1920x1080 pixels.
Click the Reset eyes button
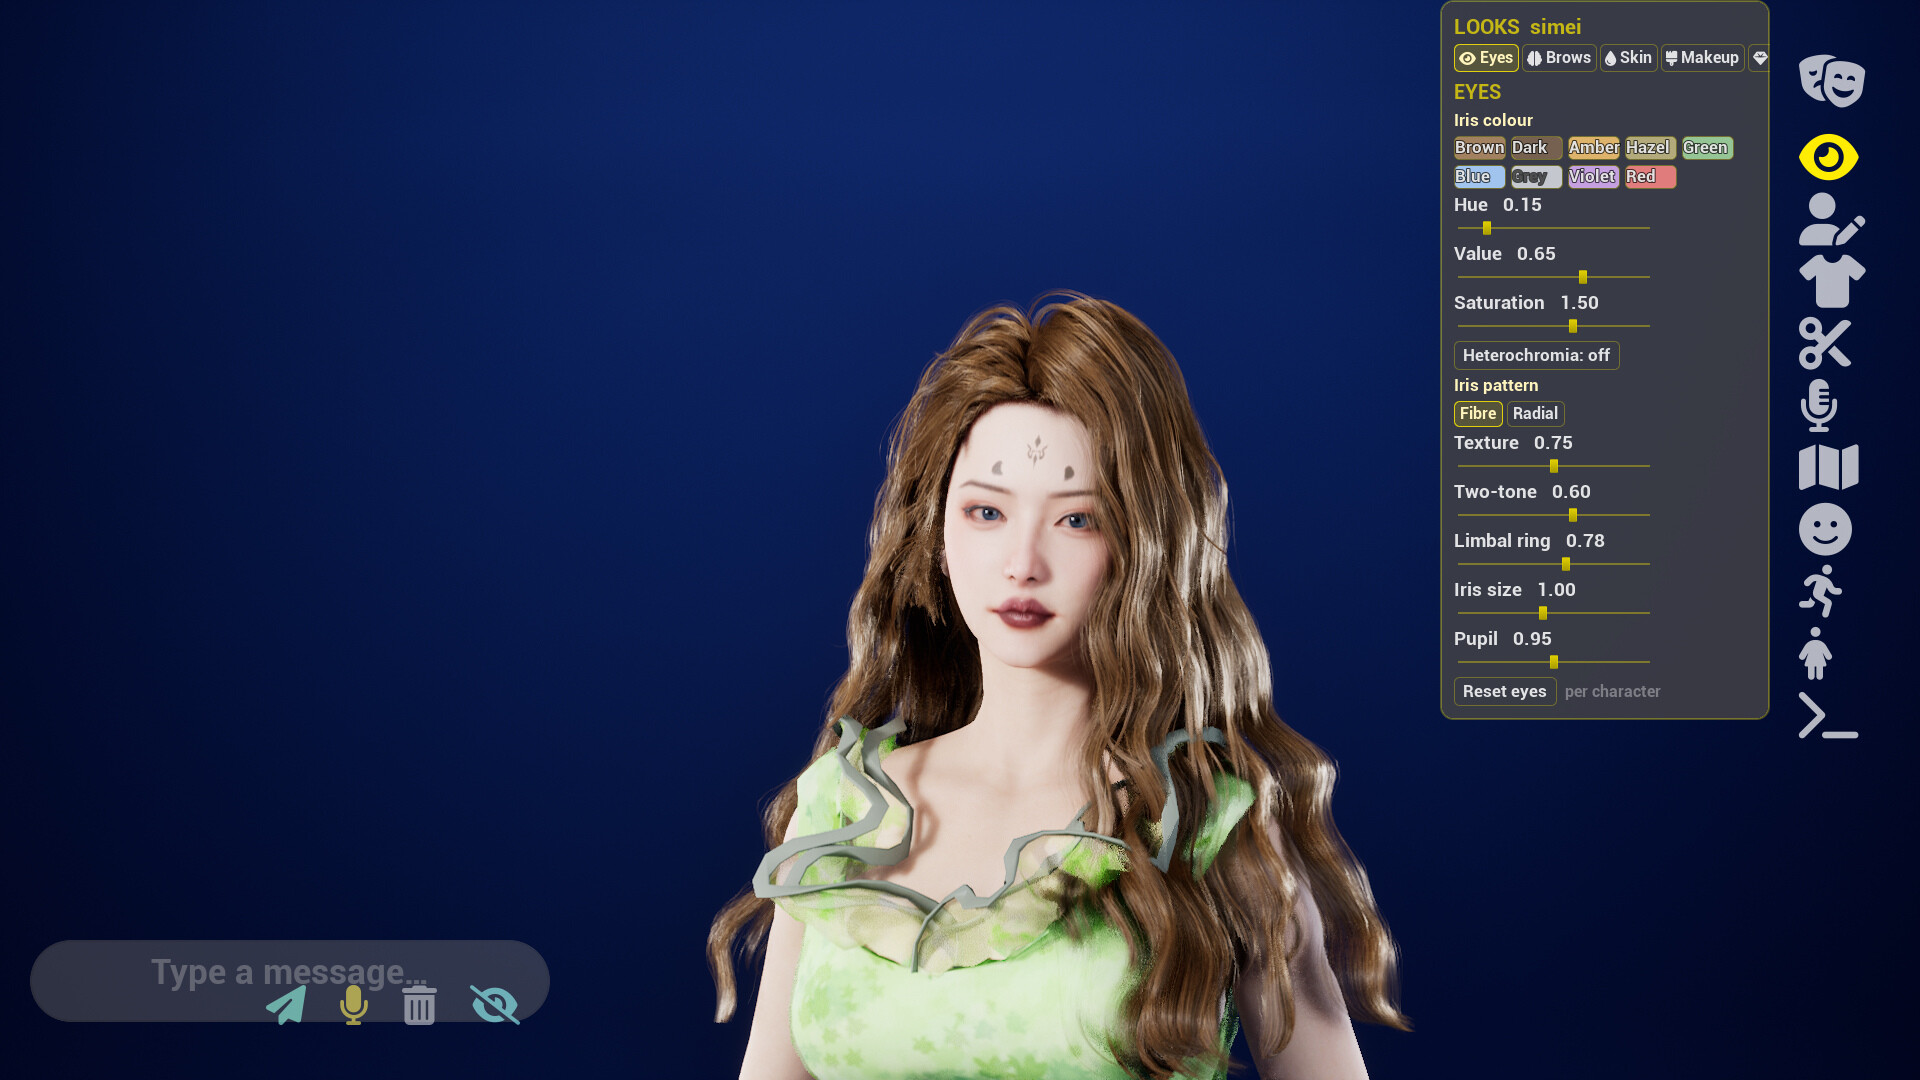coord(1505,691)
